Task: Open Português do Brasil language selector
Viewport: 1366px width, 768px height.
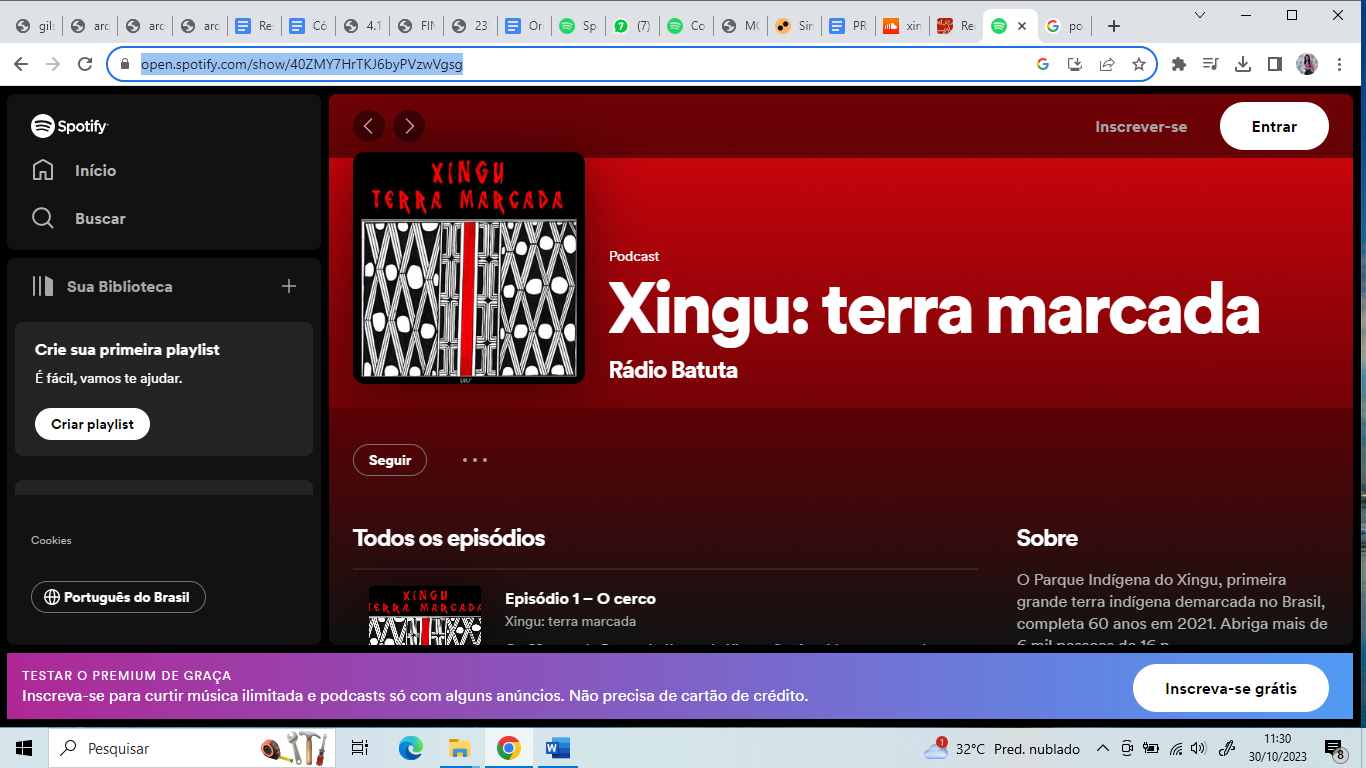Action: 118,597
